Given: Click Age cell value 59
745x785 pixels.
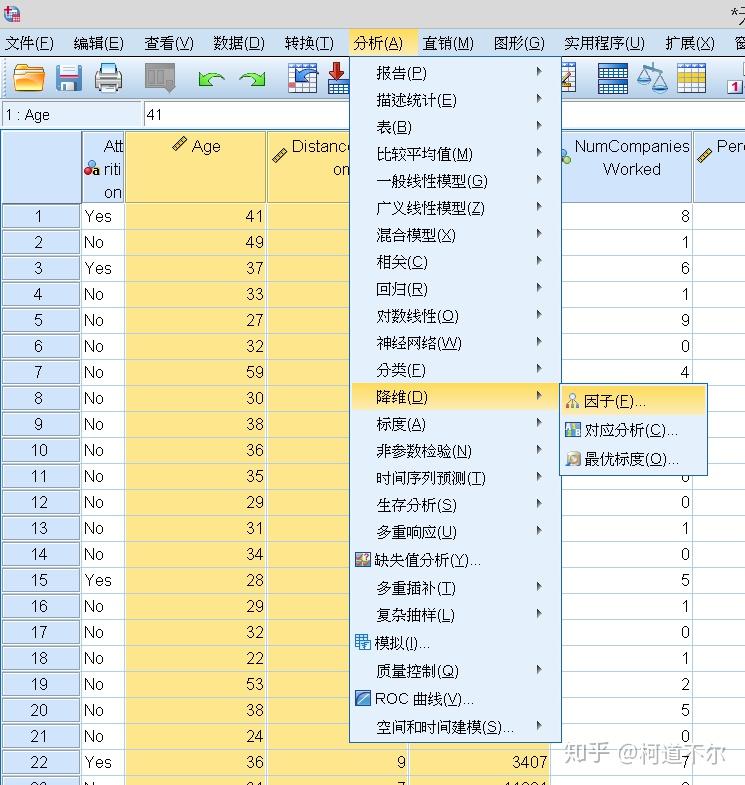Looking at the screenshot, I should coord(195,372).
